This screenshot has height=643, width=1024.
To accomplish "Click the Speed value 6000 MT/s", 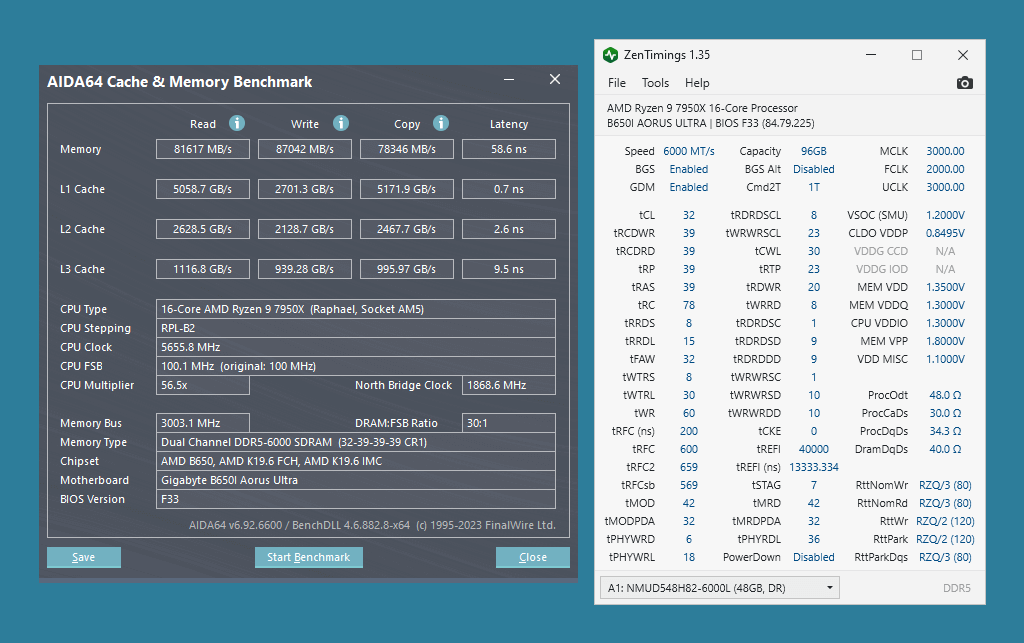I will (688, 151).
